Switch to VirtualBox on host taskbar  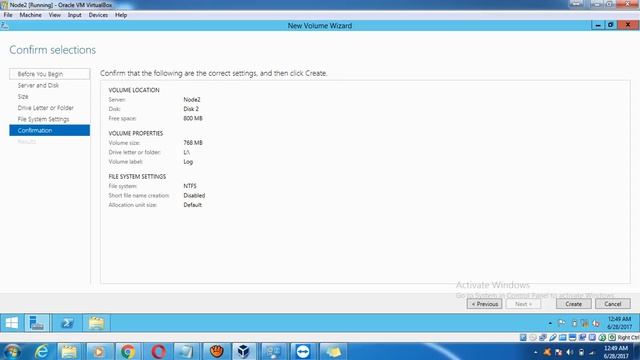click(244, 351)
